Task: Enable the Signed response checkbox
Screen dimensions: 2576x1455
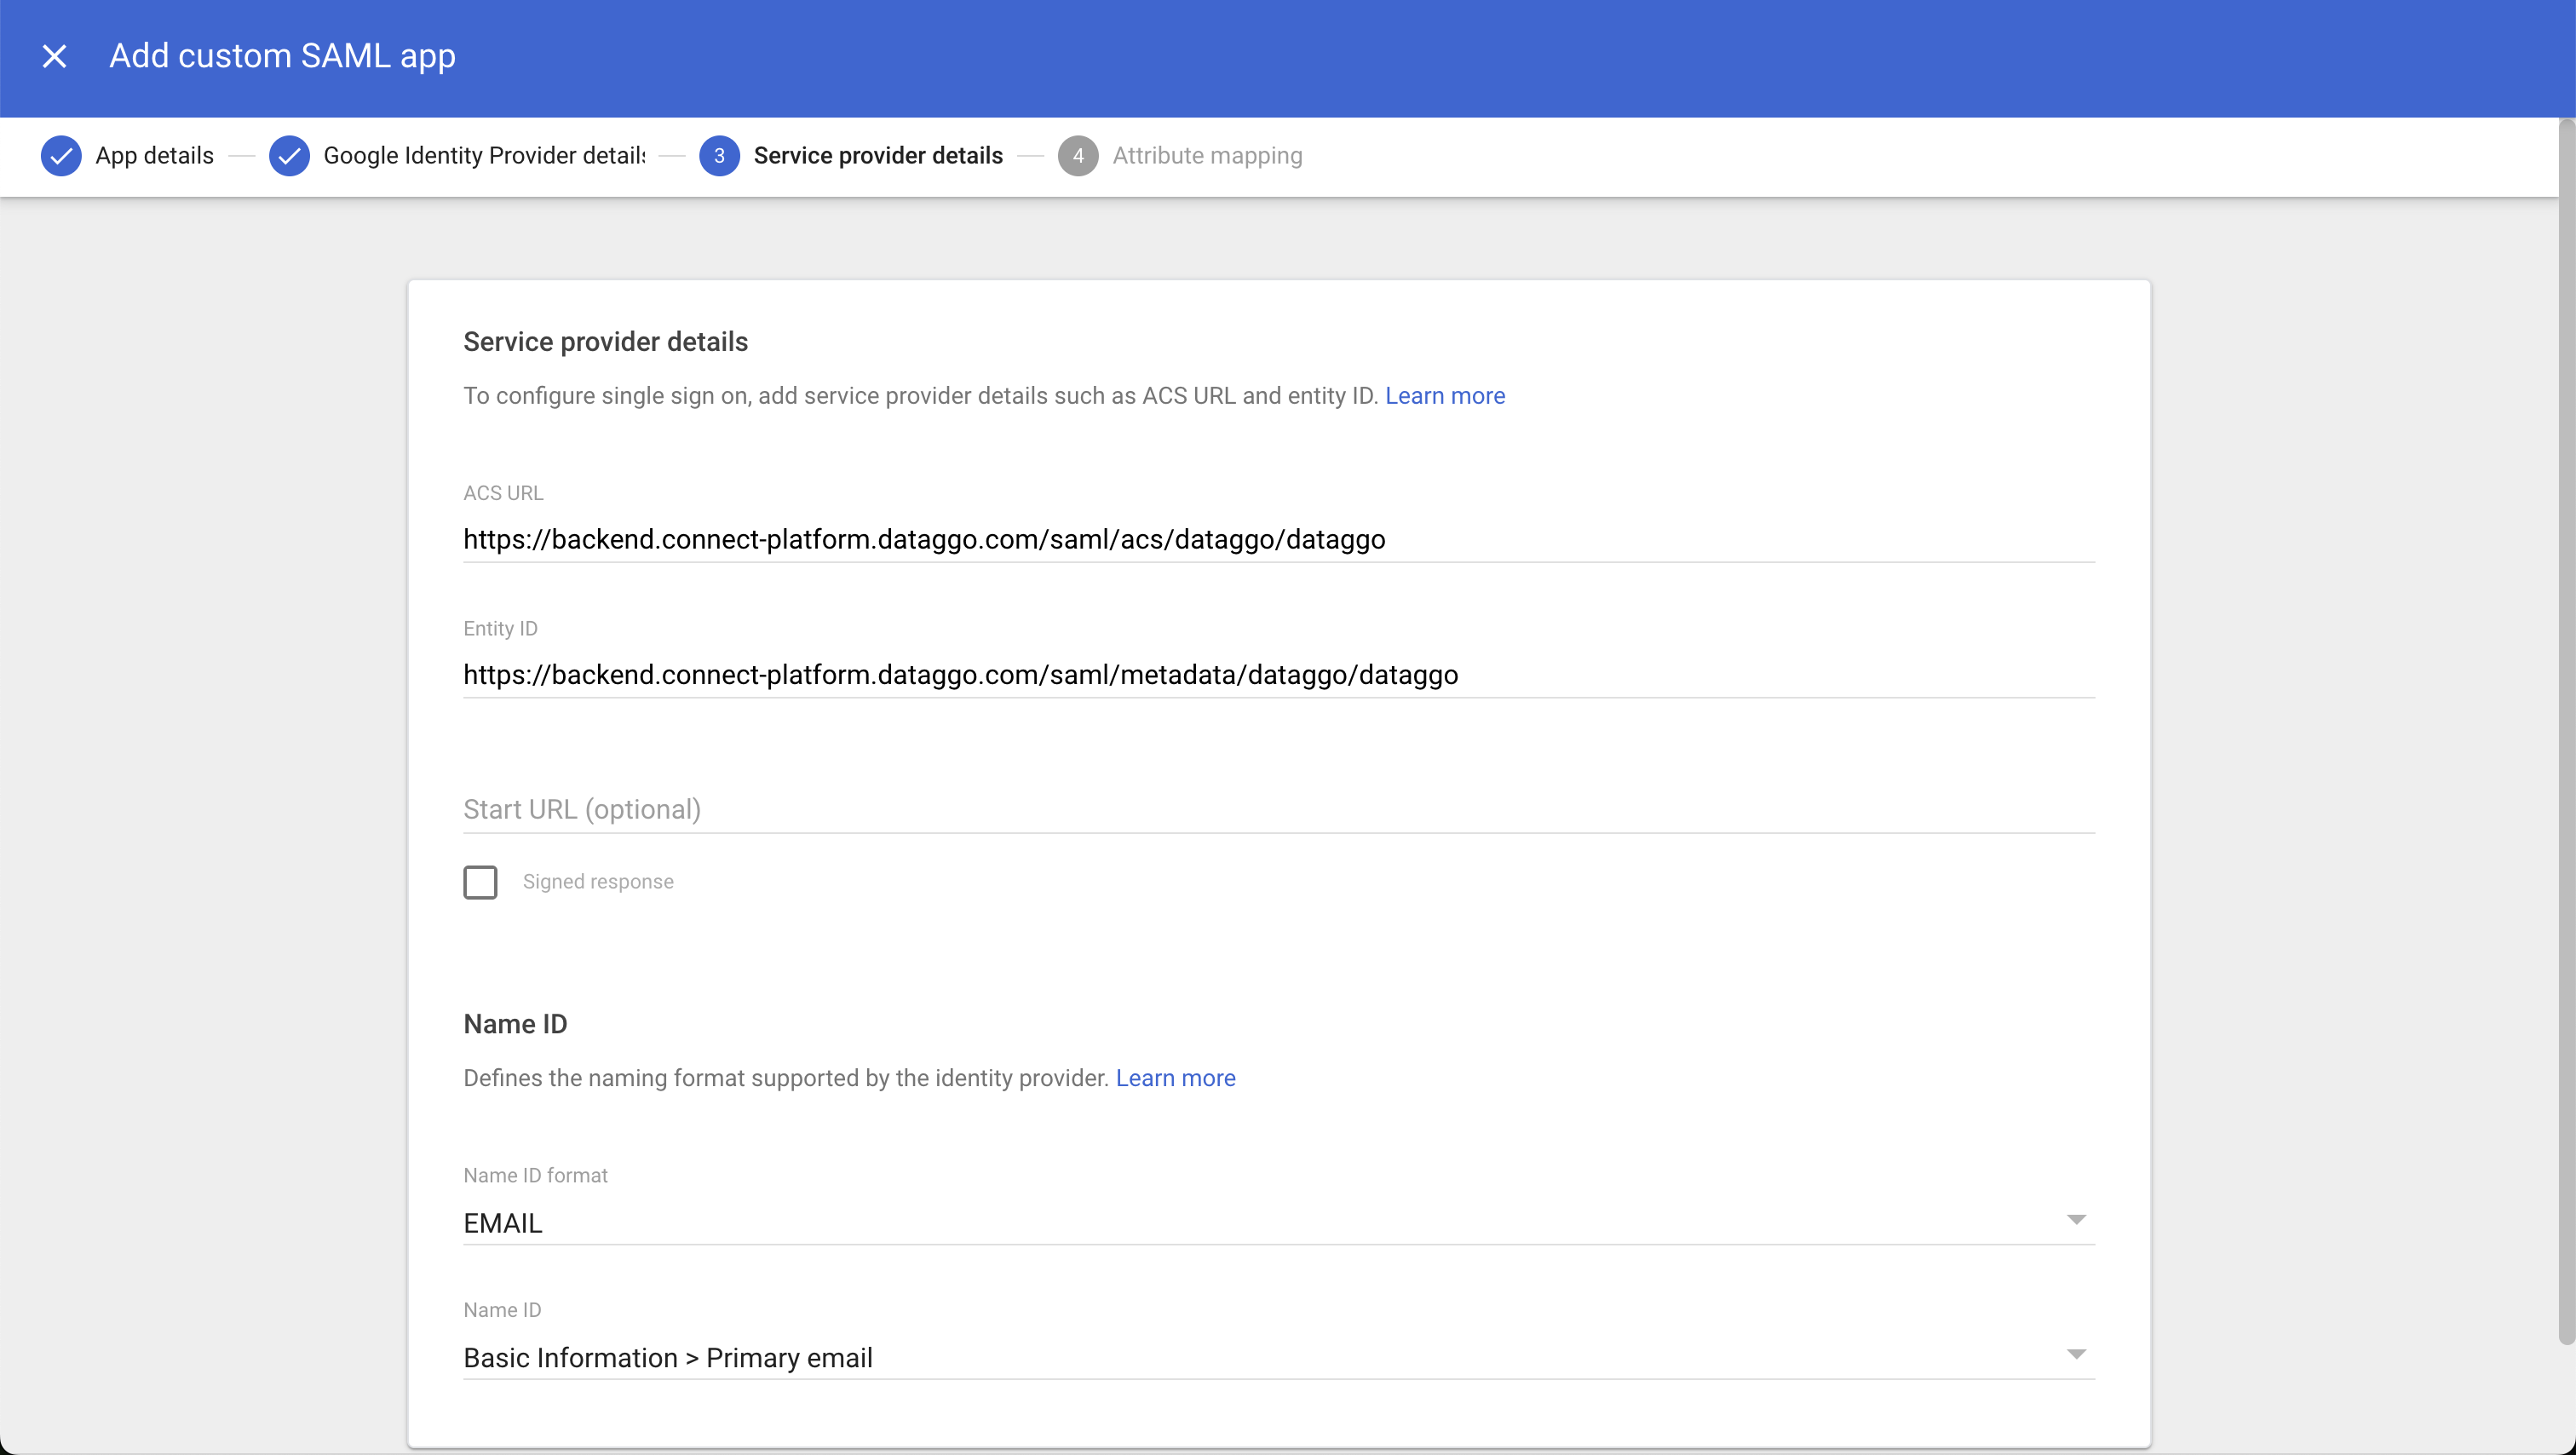Action: click(x=480, y=882)
